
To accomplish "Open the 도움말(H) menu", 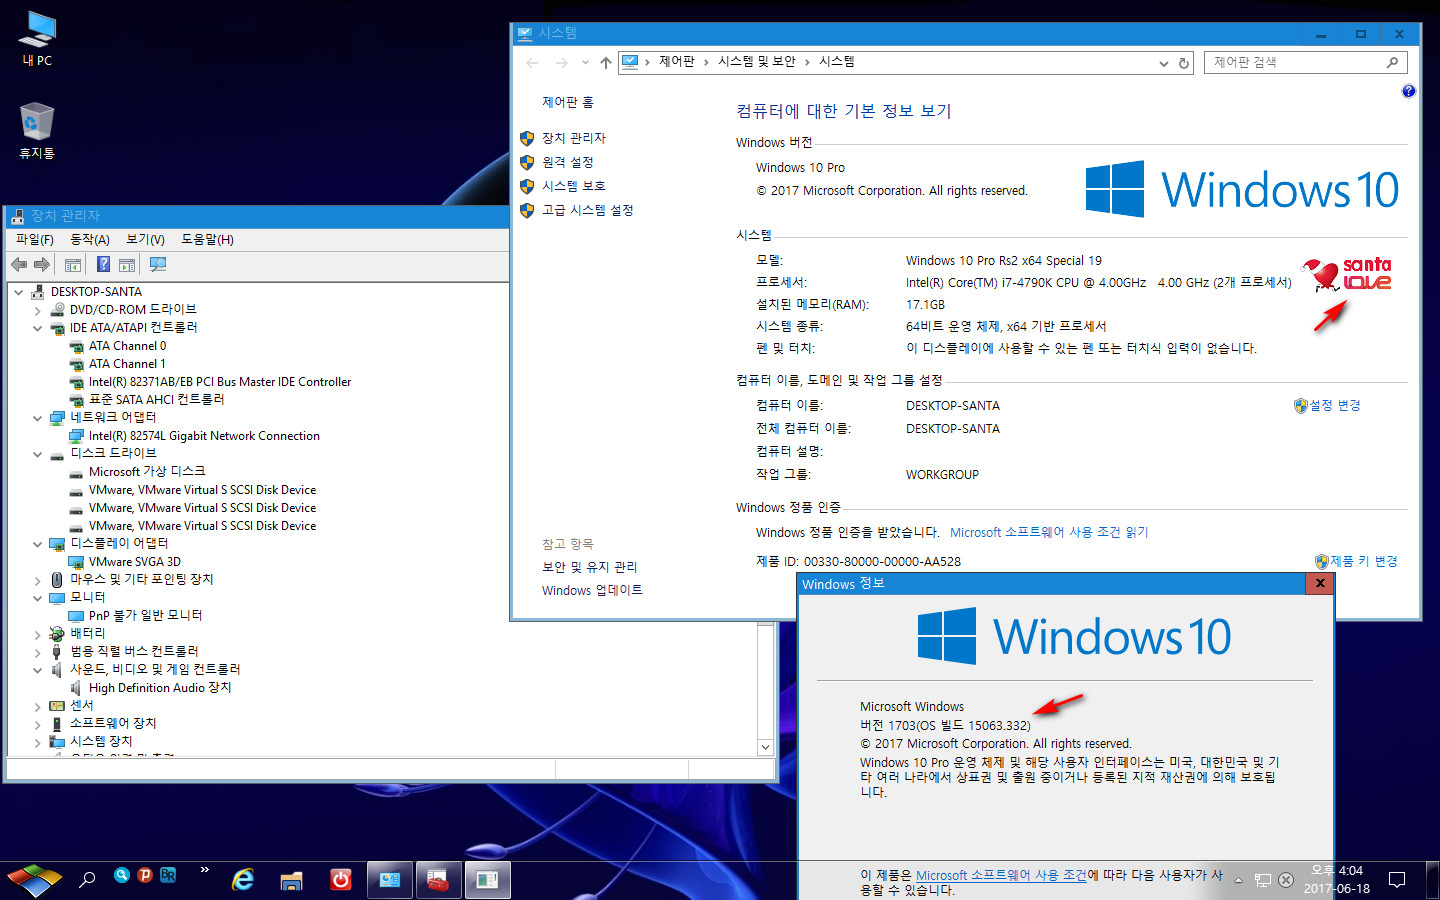I will point(208,240).
